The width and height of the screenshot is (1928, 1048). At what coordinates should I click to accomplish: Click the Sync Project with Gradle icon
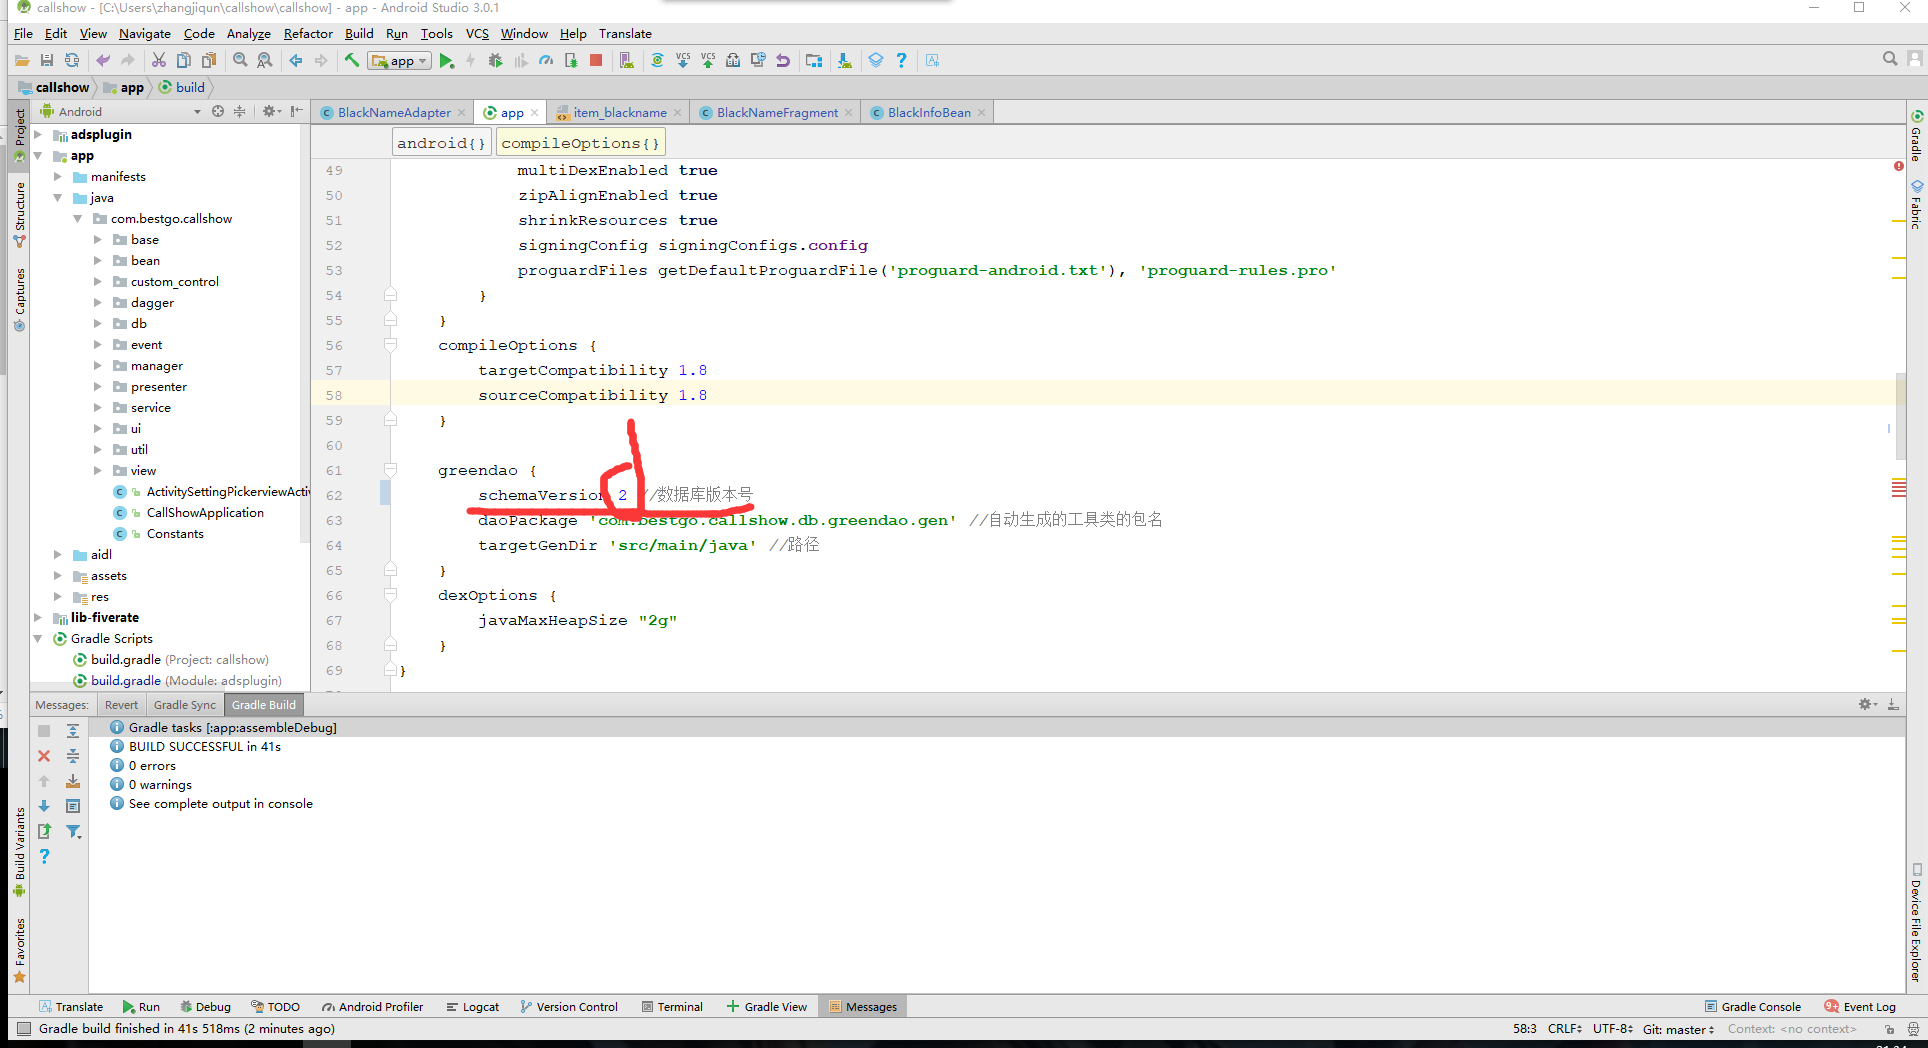(x=657, y=61)
